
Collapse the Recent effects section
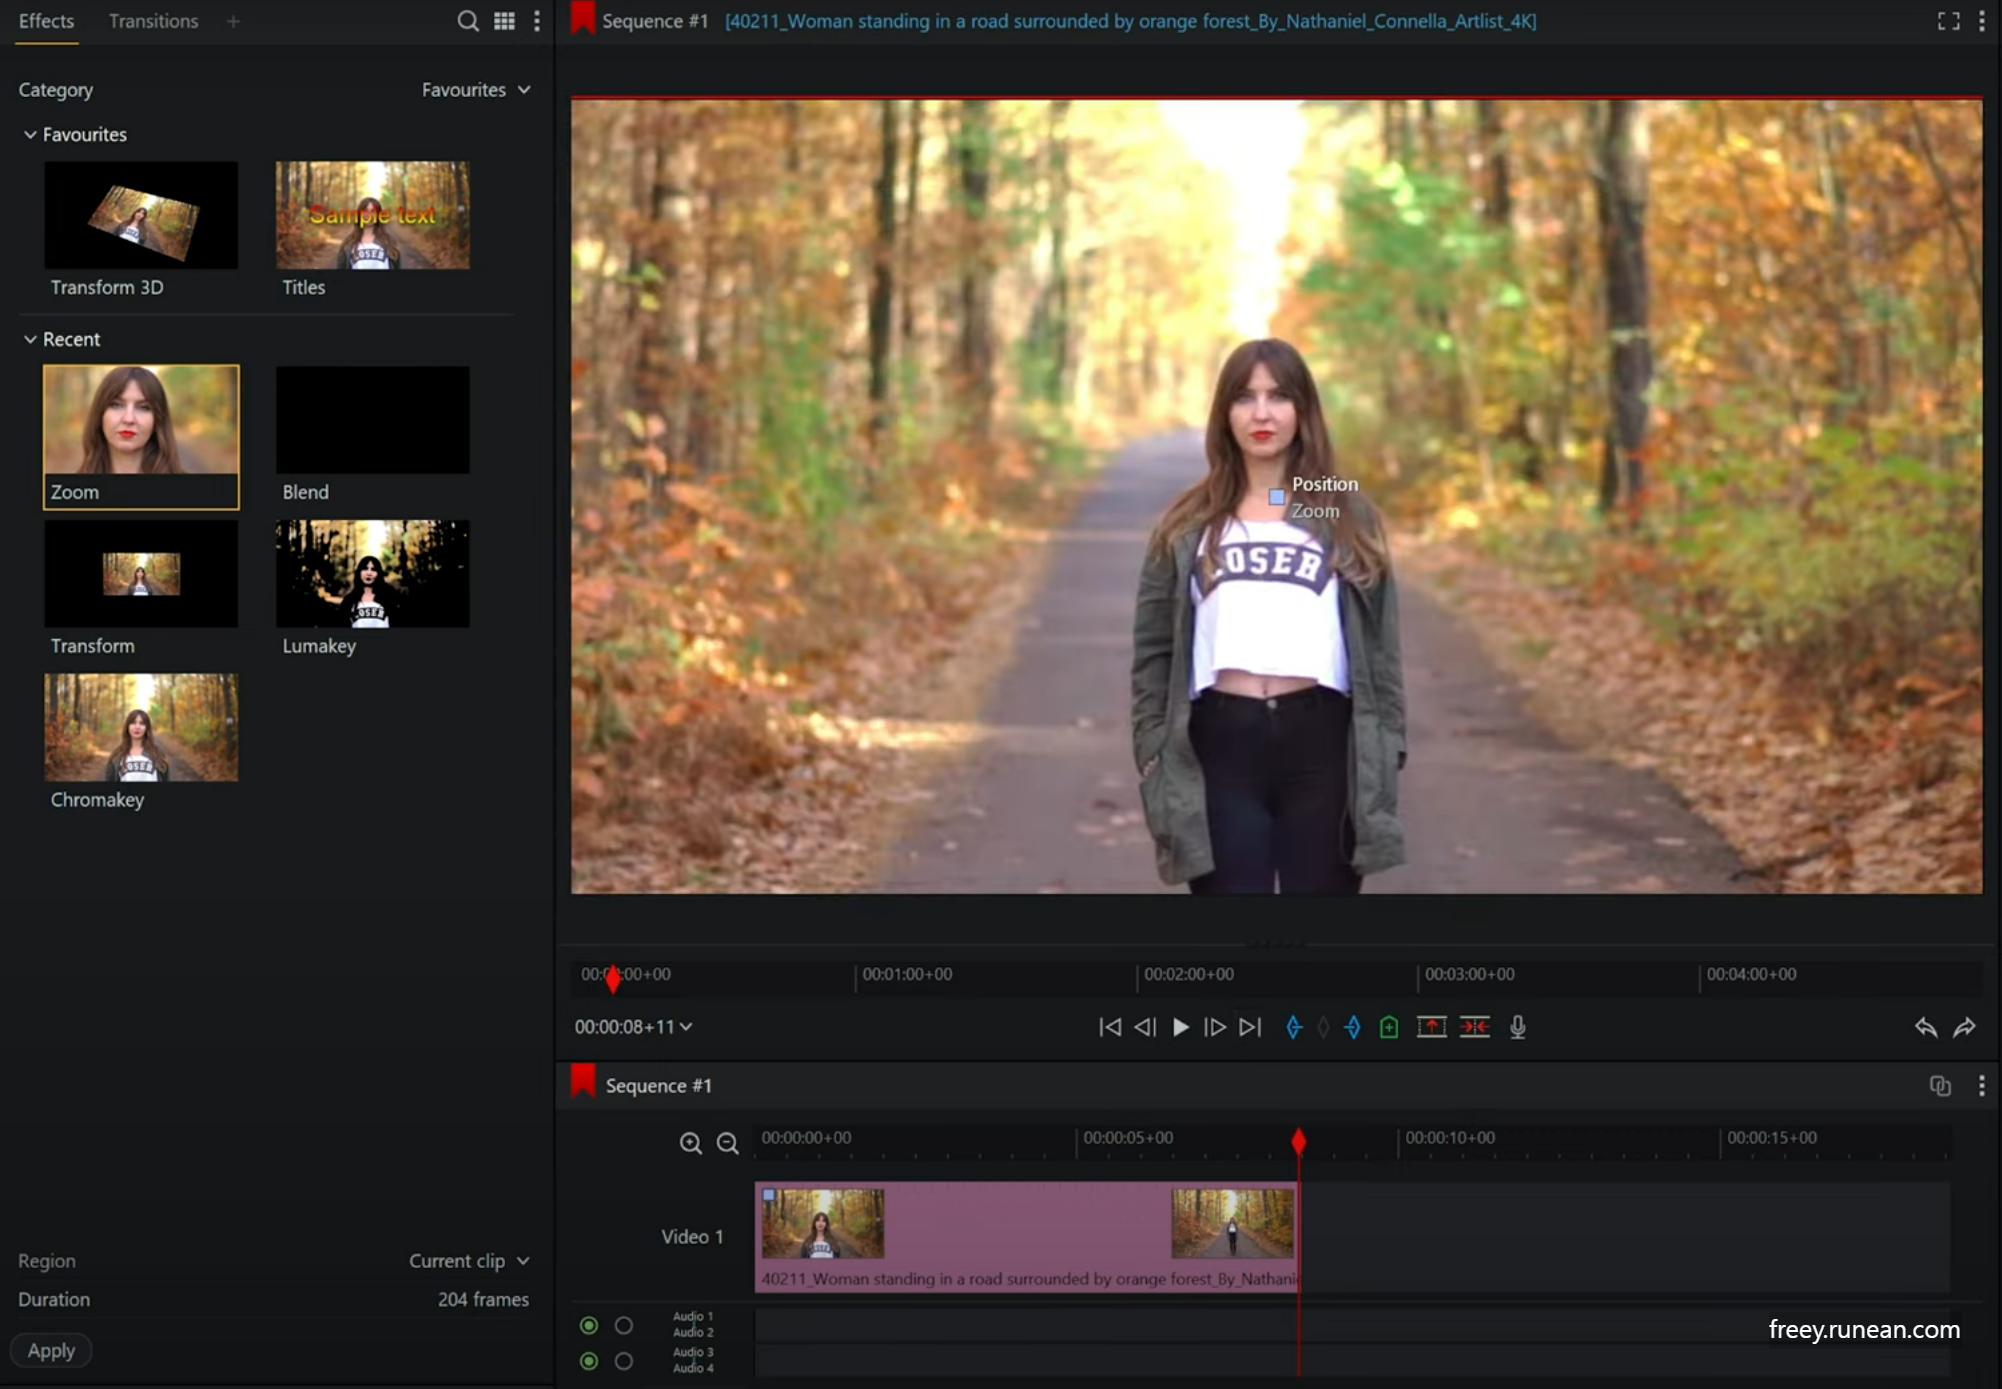(30, 339)
